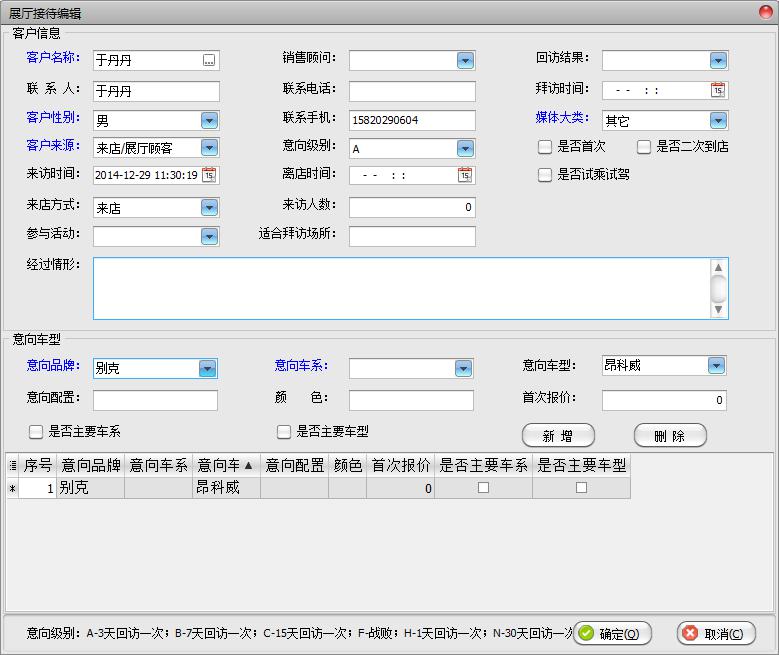Click scroll up arrow in 经过情形 box
The width and height of the screenshot is (779, 655).
click(x=718, y=267)
